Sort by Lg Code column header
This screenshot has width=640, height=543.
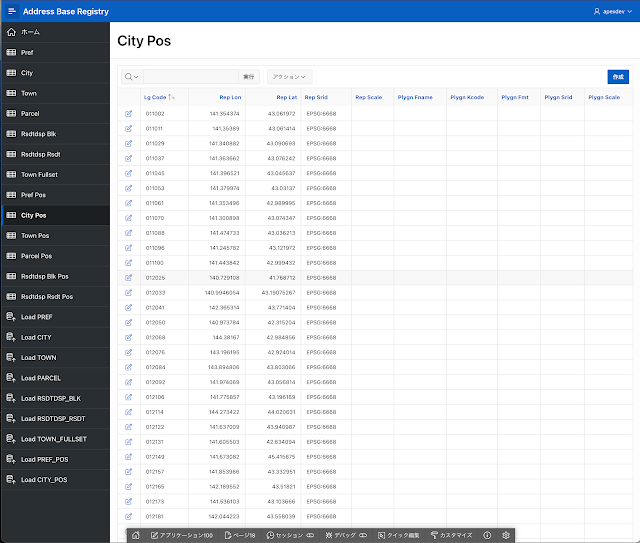pos(155,97)
